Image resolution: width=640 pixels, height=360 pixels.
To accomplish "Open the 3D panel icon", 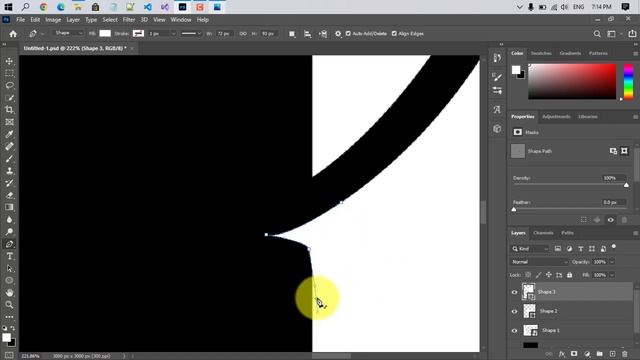I will 497,129.
